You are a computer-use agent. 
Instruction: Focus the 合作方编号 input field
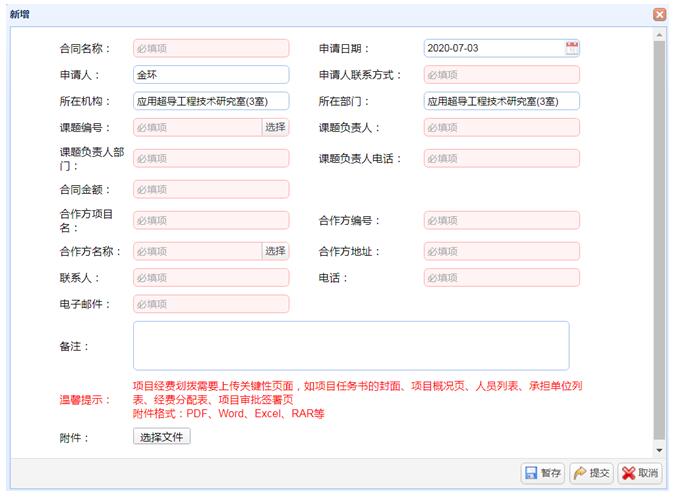coord(502,220)
